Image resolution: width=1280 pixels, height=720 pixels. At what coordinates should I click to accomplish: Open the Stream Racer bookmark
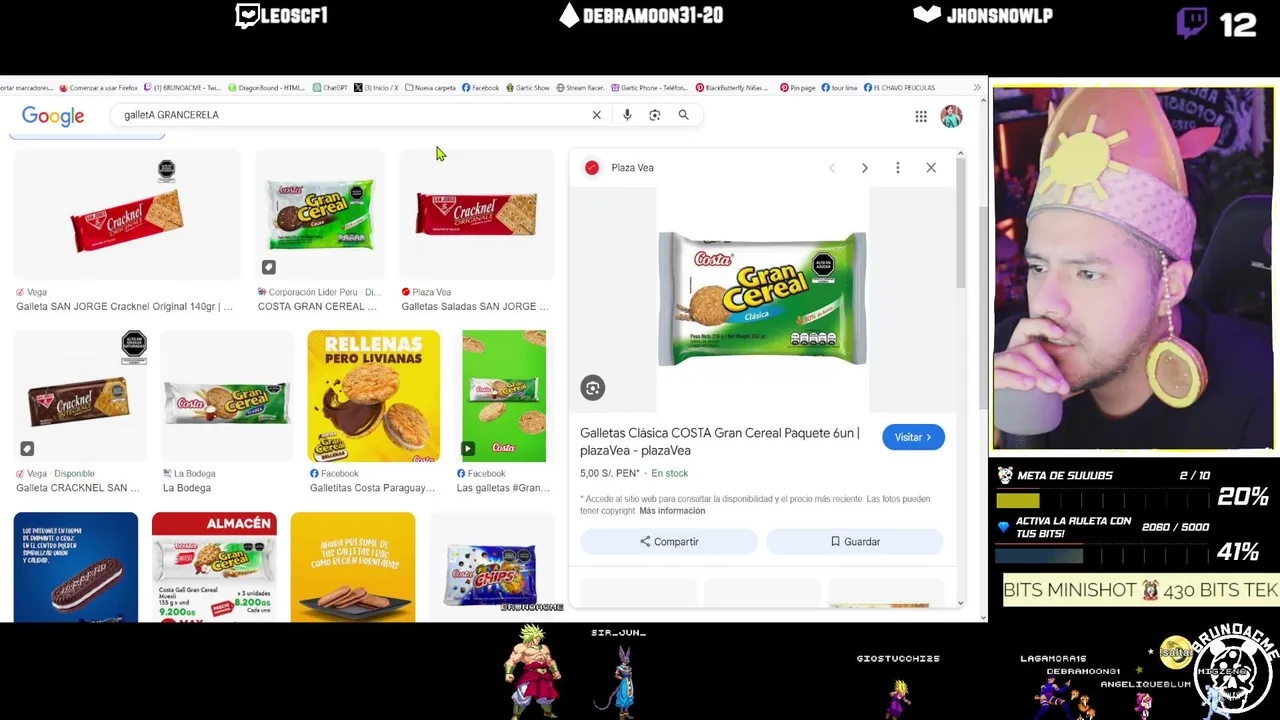tap(580, 88)
